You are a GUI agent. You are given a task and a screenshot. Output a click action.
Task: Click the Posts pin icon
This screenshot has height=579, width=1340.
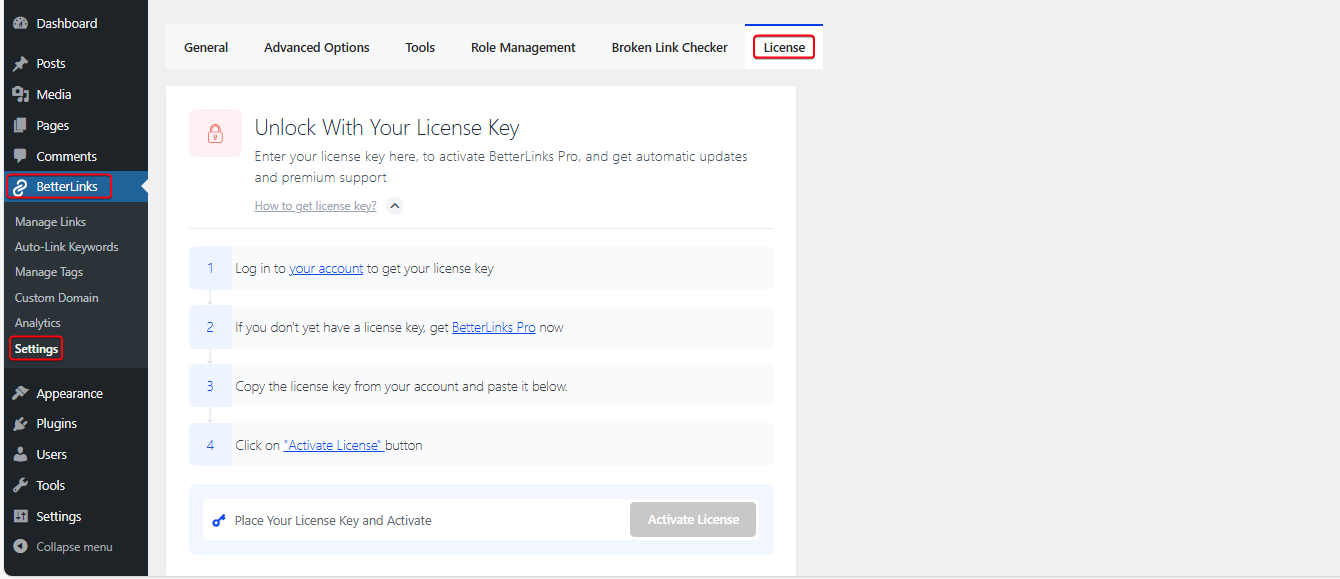(21, 62)
